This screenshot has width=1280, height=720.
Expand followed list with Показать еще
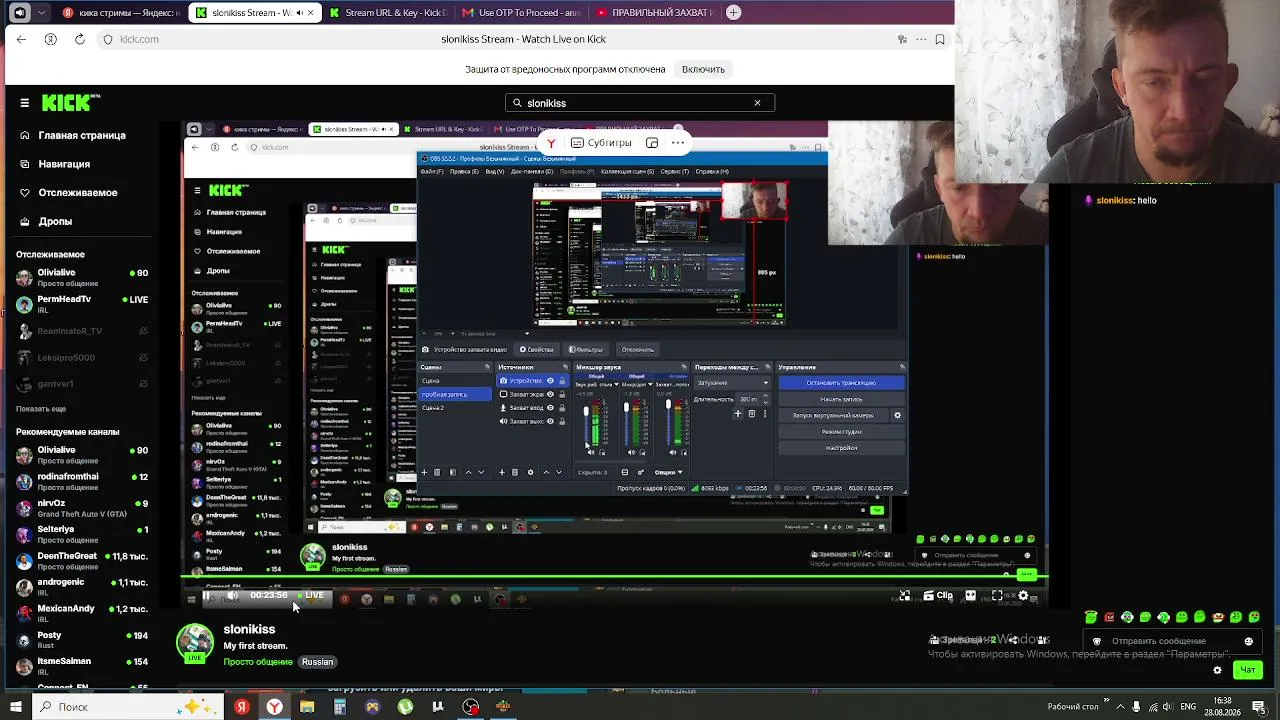click(41, 409)
